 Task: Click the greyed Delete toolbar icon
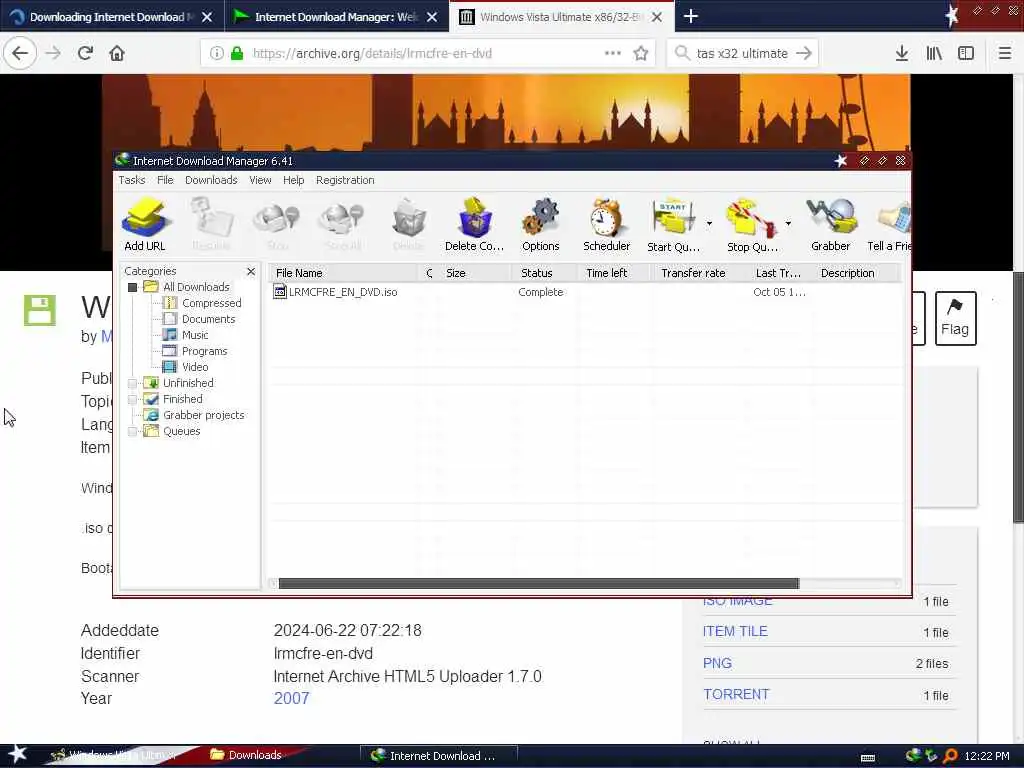[x=408, y=224]
